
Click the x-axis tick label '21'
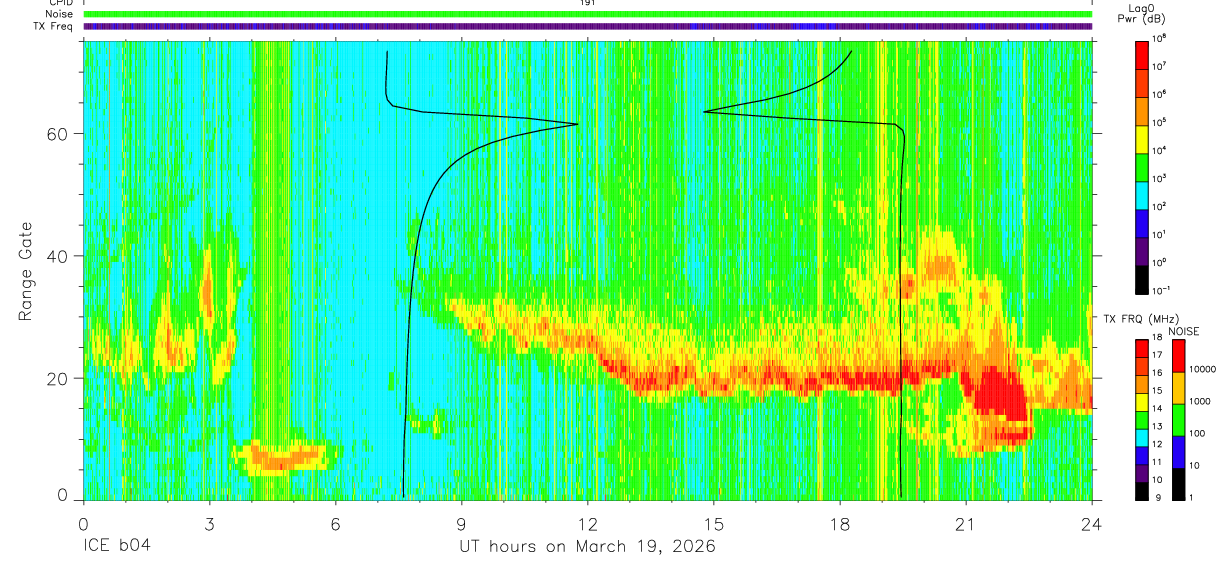click(x=966, y=524)
